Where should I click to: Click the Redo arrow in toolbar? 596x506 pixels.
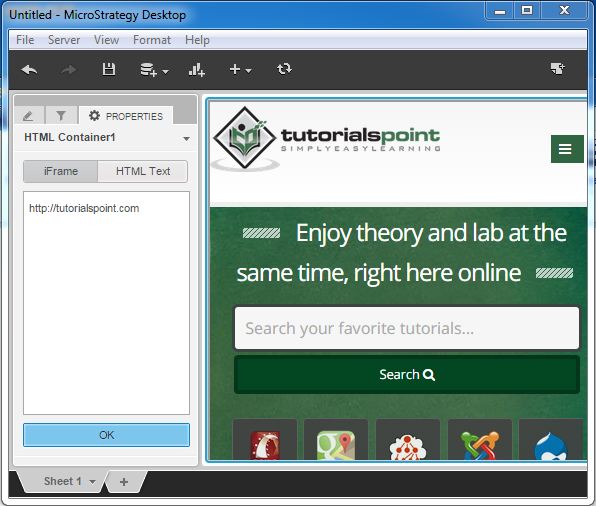point(68,70)
